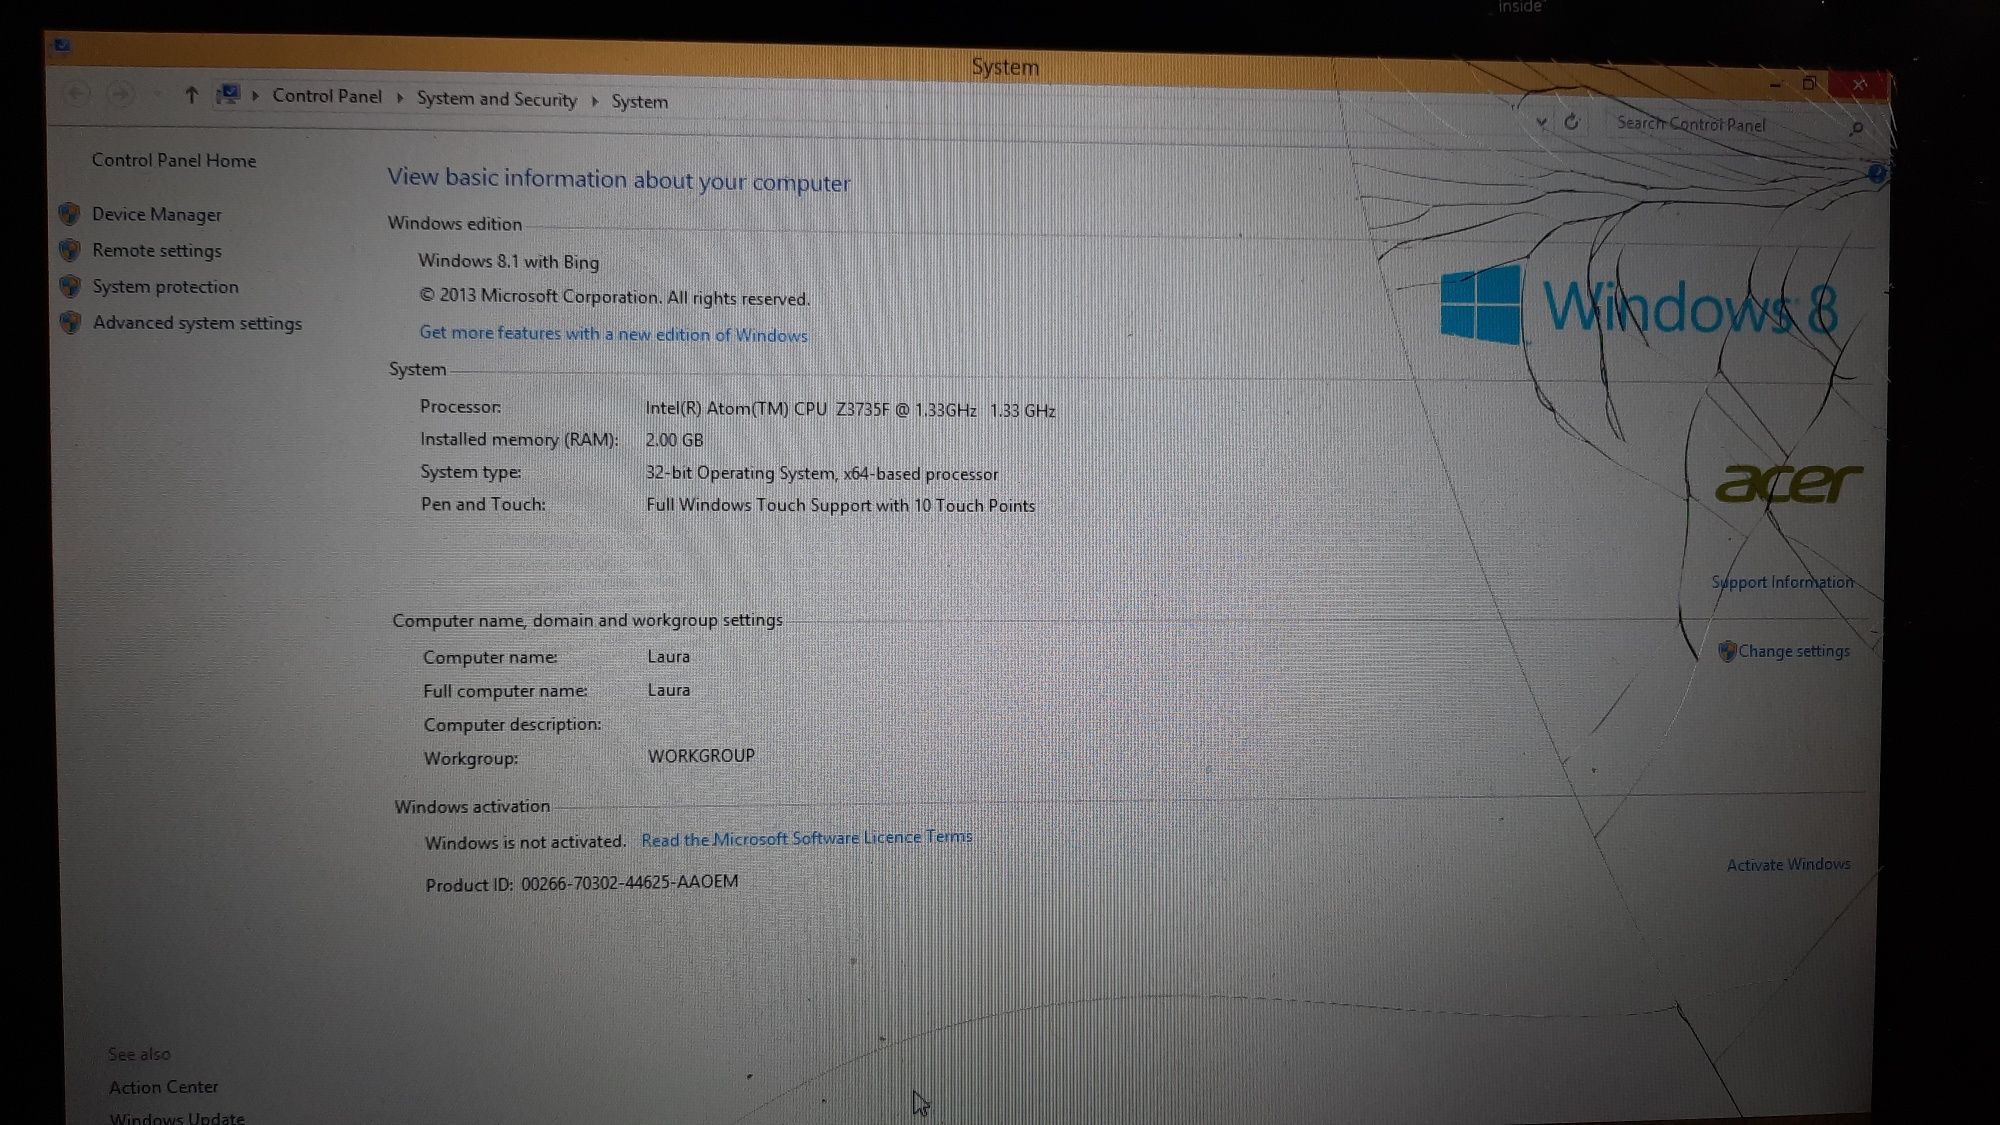Click Activate Windows link
Viewport: 2000px width, 1125px height.
[1788, 864]
